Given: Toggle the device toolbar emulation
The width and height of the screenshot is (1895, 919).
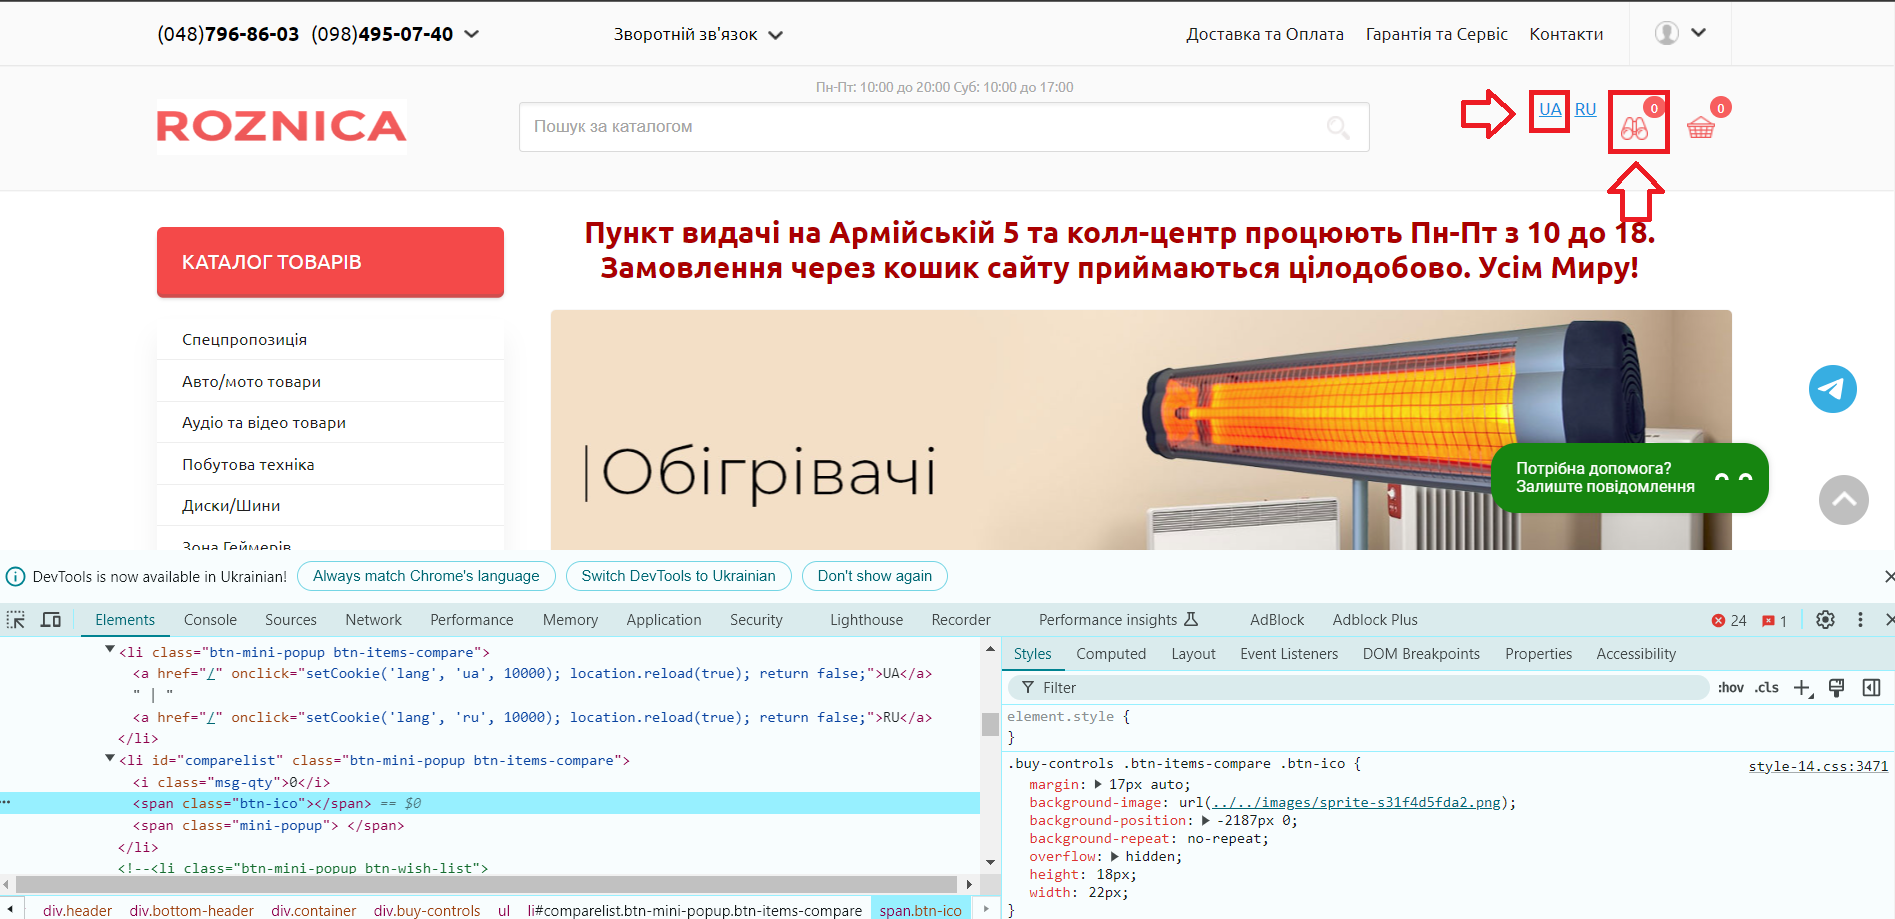Looking at the screenshot, I should [51, 620].
